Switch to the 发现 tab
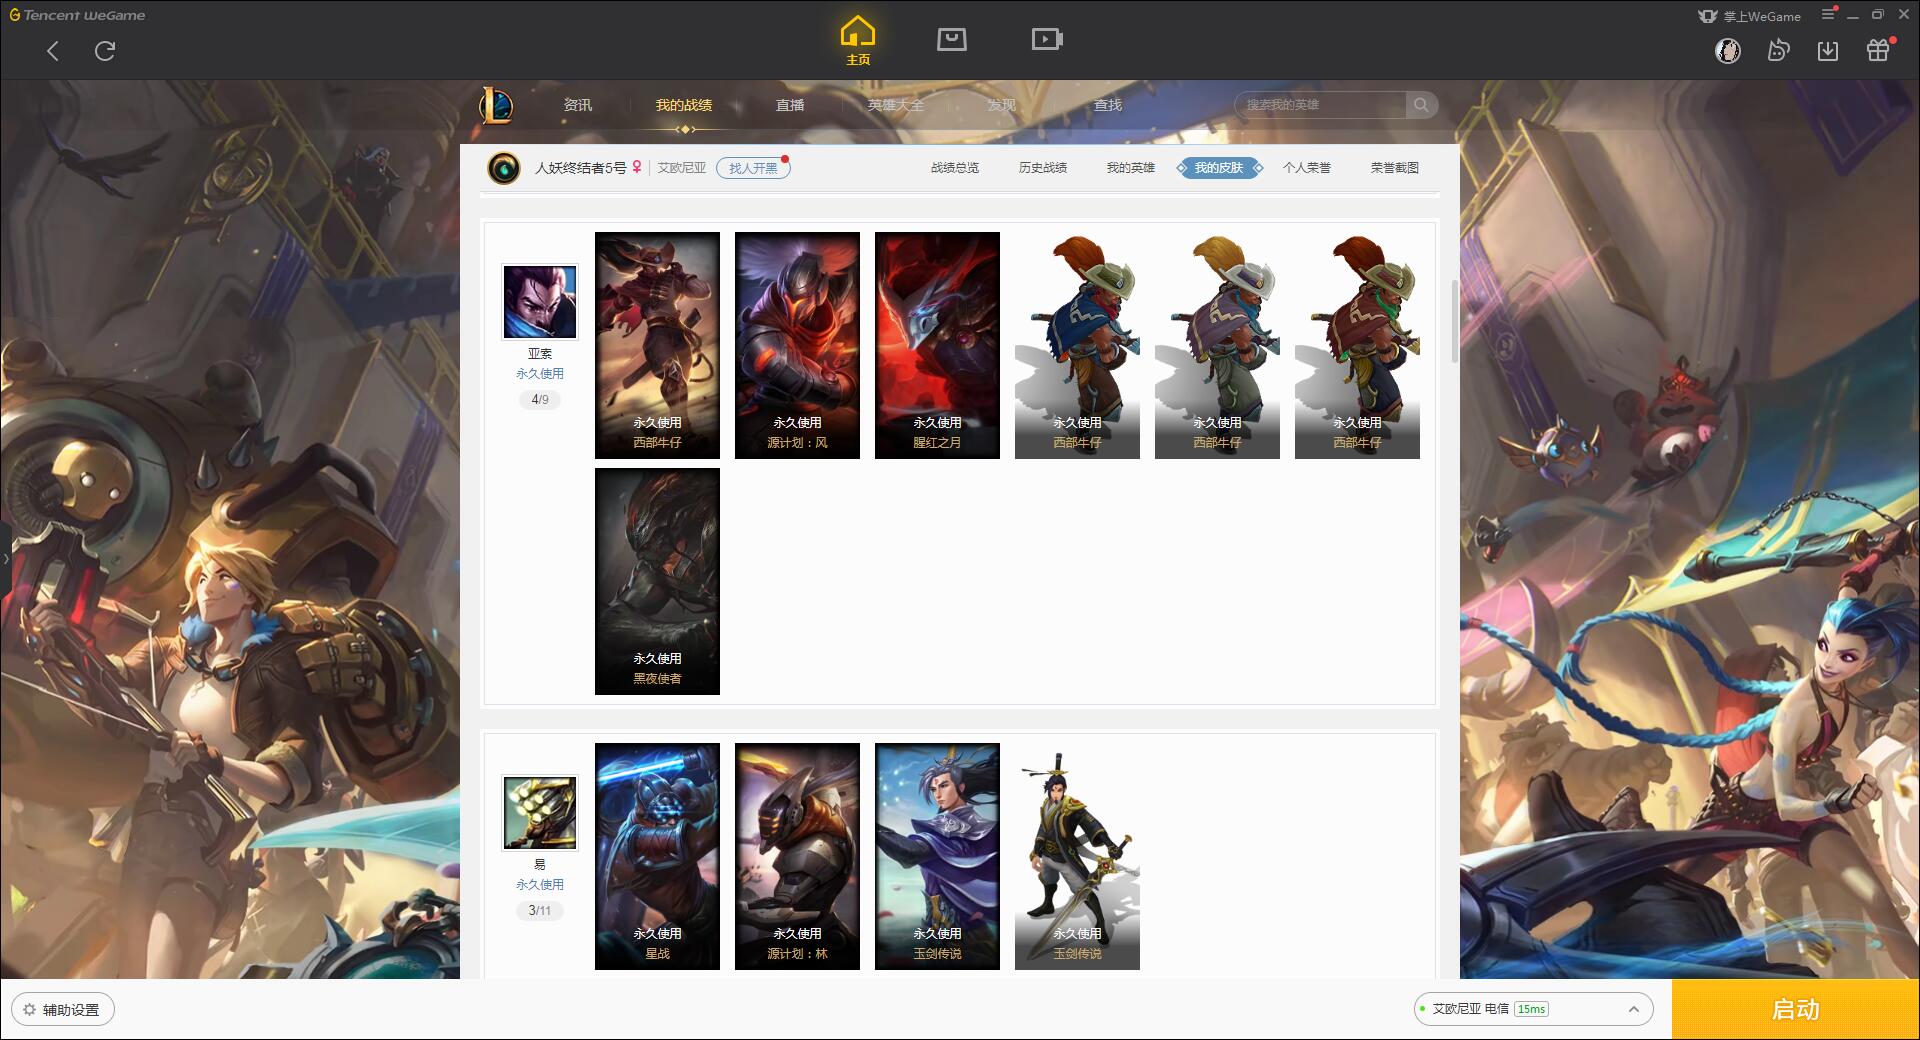 click(1002, 105)
